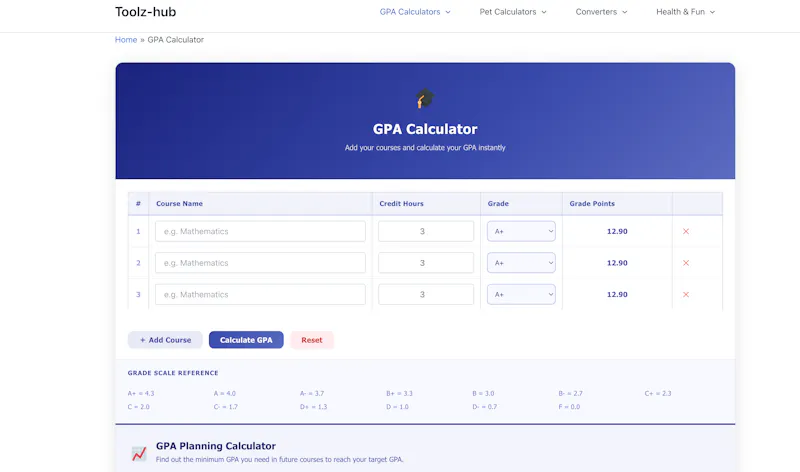The width and height of the screenshot is (800, 472).
Task: Focus course name field in row 2
Action: (260, 263)
